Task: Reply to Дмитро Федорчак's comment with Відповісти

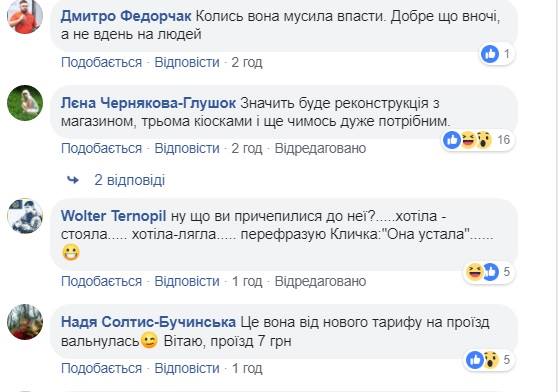Action: point(187,62)
